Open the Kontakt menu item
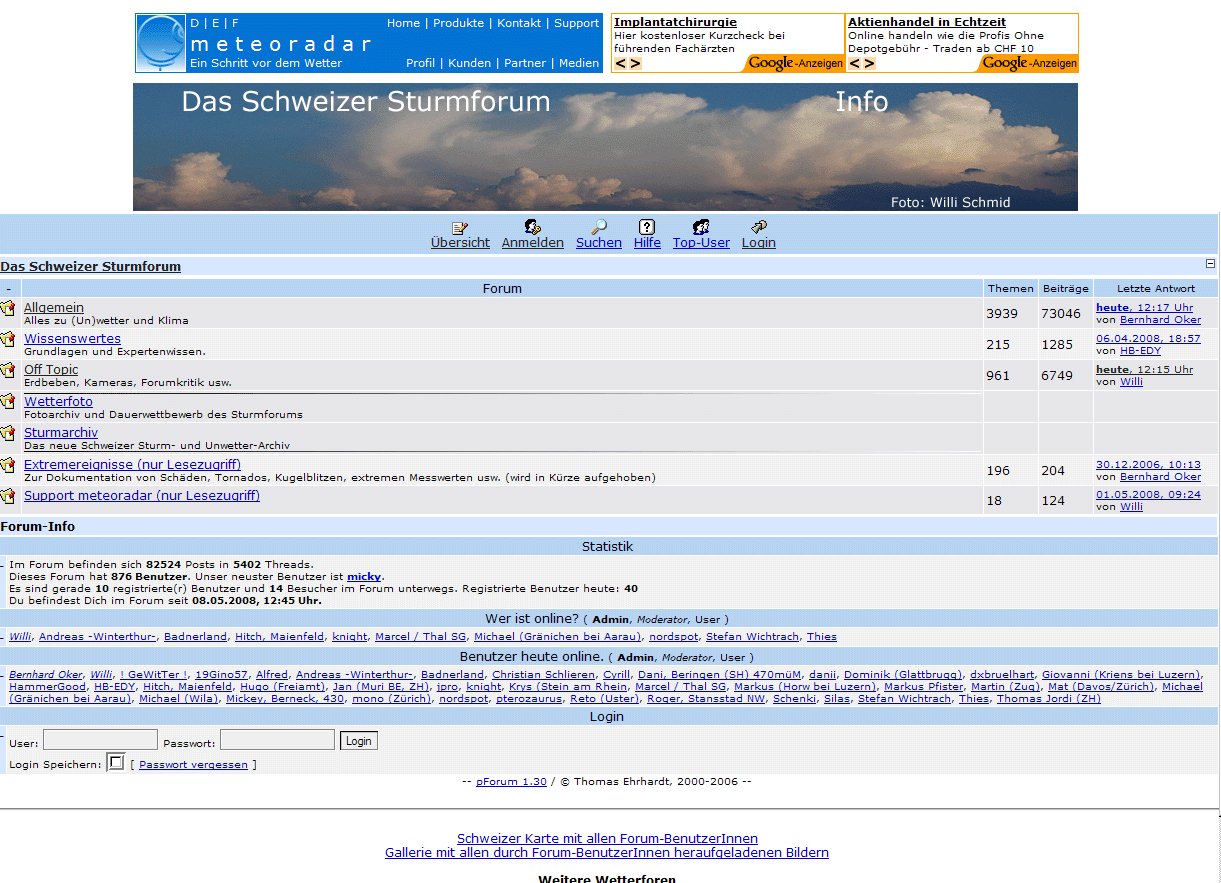Viewport: 1221px width, 883px height. pyautogui.click(x=519, y=23)
